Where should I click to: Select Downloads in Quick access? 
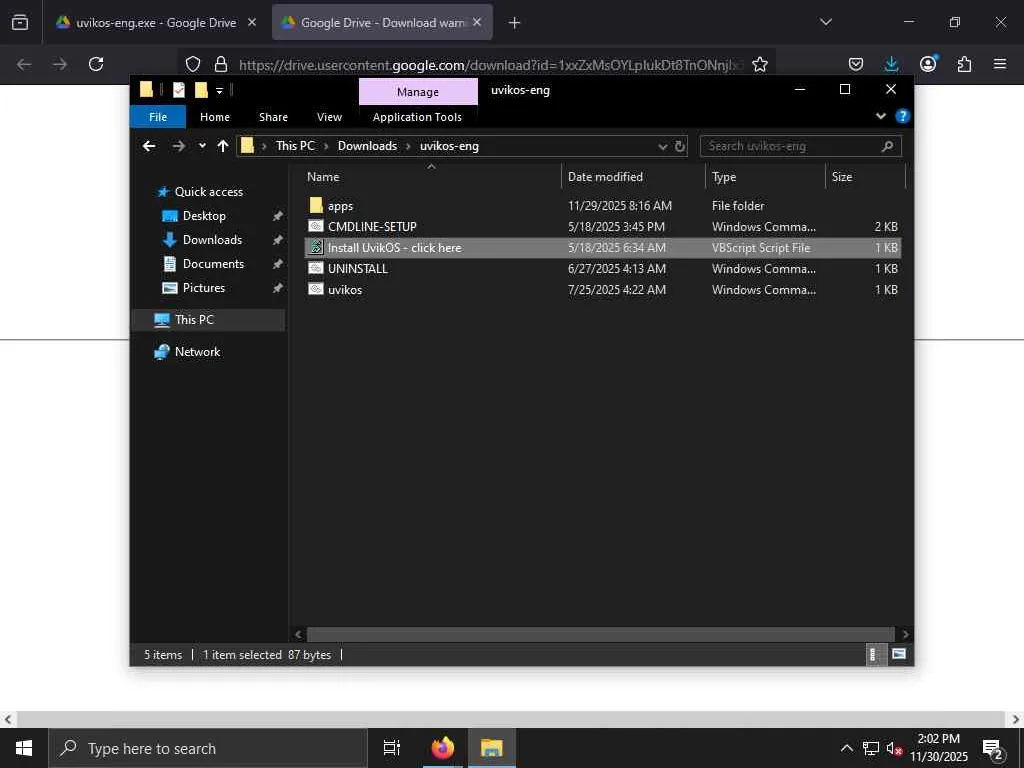click(212, 240)
